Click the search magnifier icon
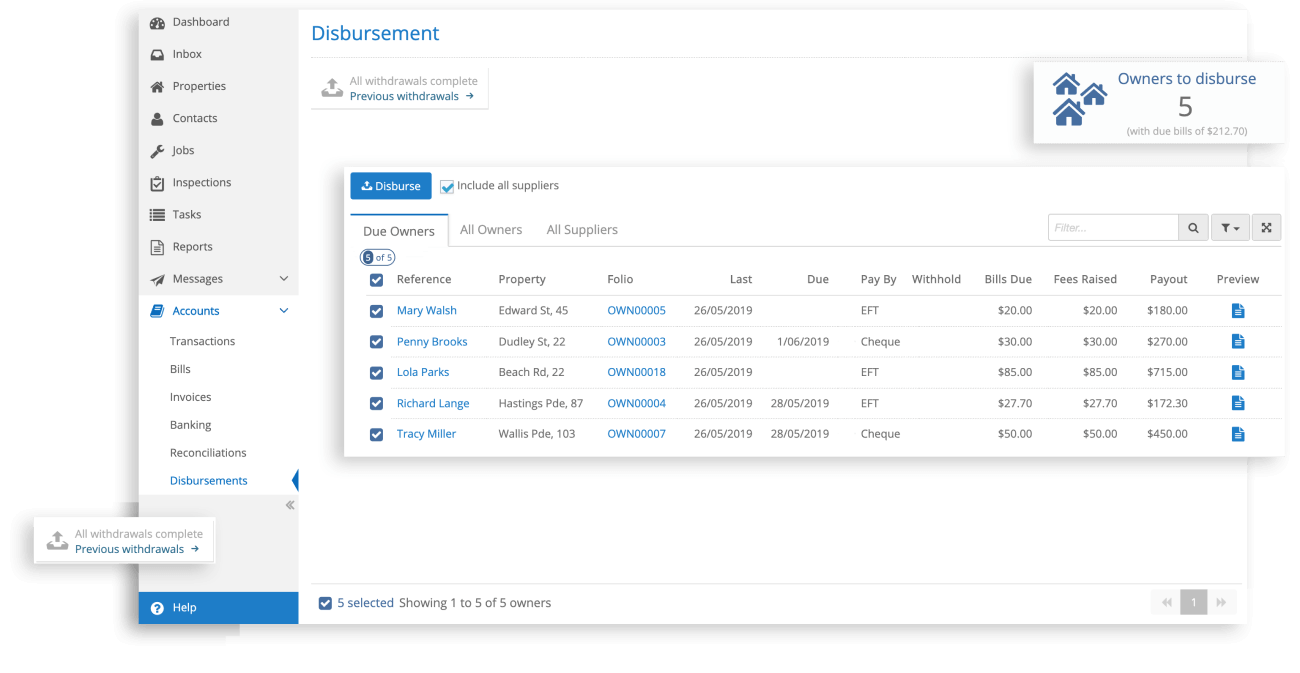The width and height of the screenshot is (1300, 673). pyautogui.click(x=1193, y=228)
